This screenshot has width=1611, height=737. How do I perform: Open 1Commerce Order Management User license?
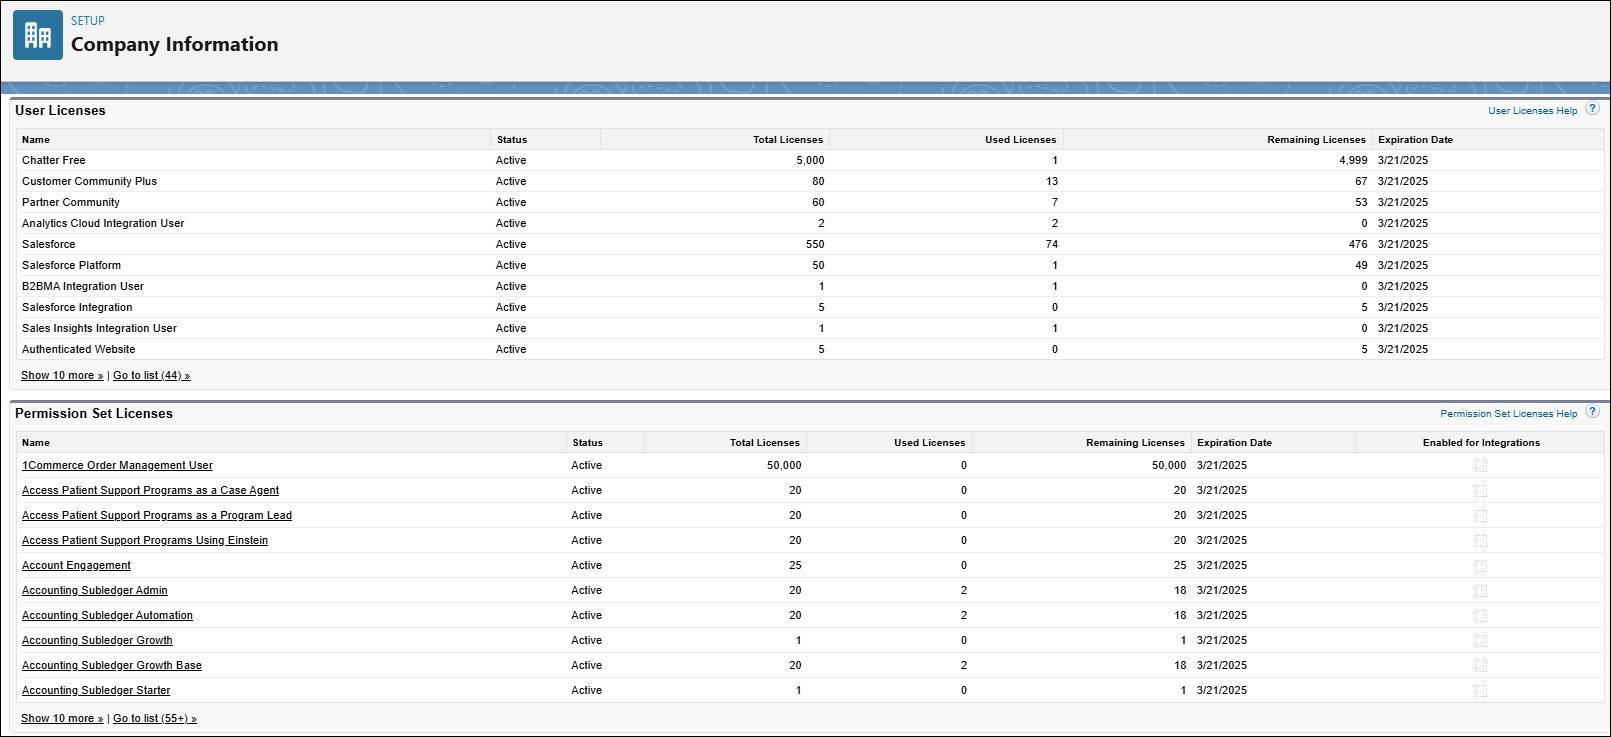[117, 465]
